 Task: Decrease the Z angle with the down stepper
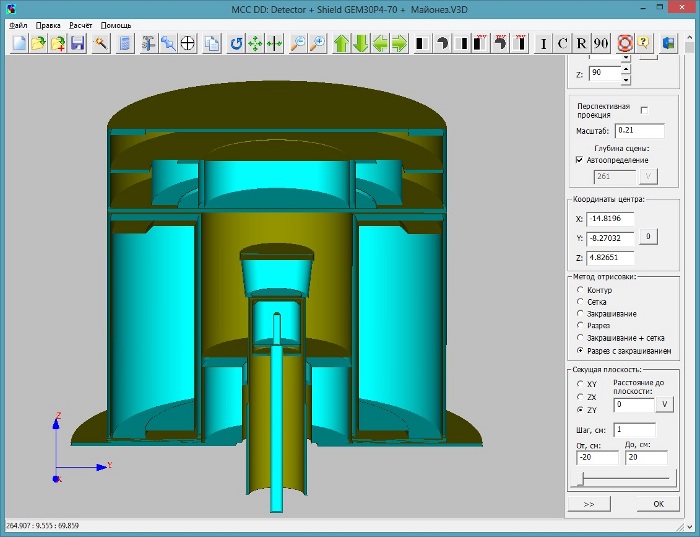[x=626, y=80]
